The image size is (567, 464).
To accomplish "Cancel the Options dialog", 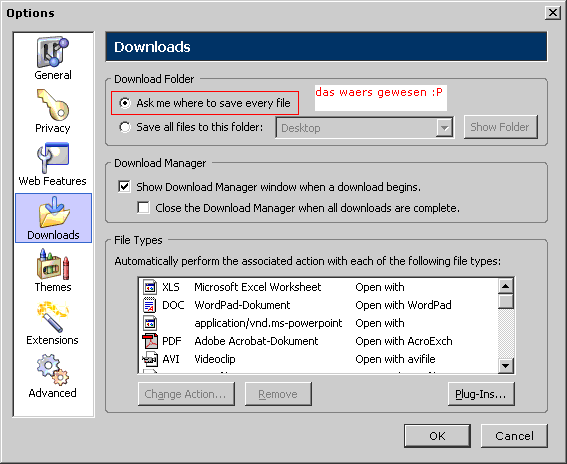I will pos(514,436).
